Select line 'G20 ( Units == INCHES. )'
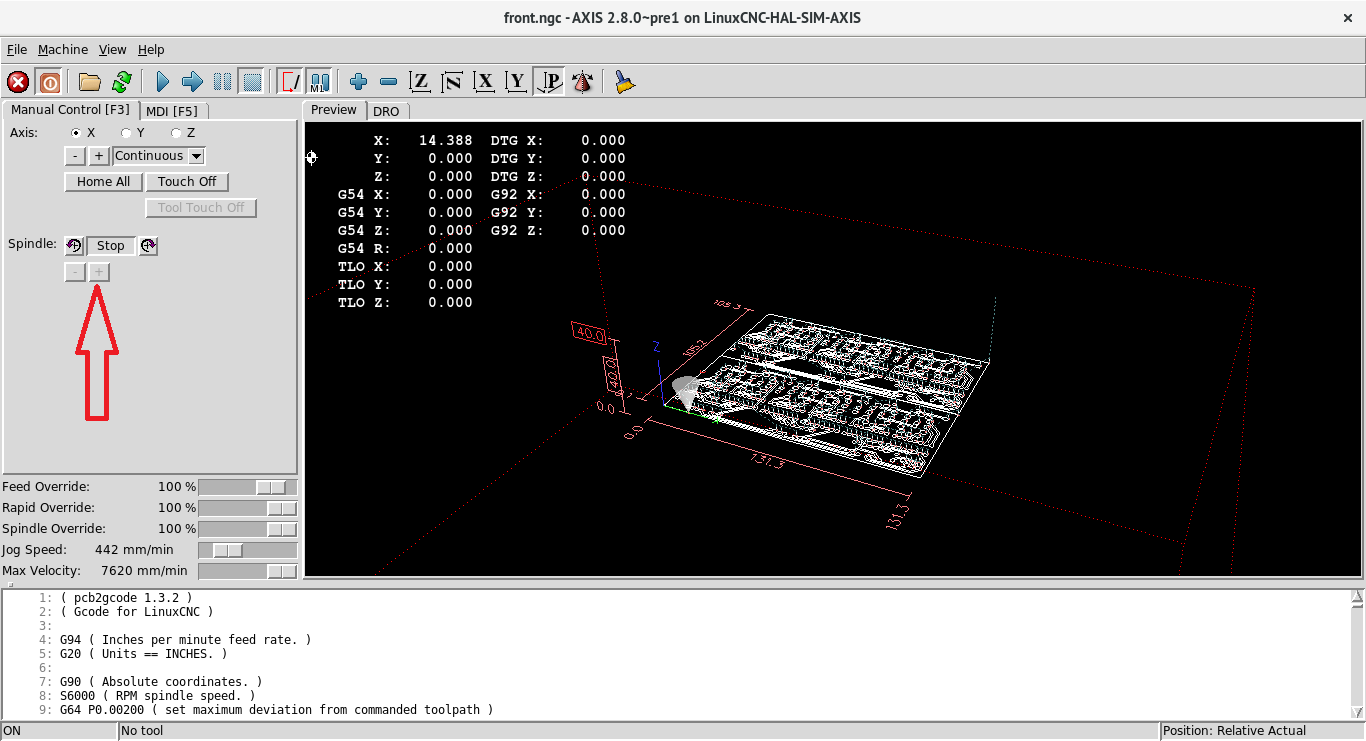Image resolution: width=1366 pixels, height=741 pixels. click(143, 654)
